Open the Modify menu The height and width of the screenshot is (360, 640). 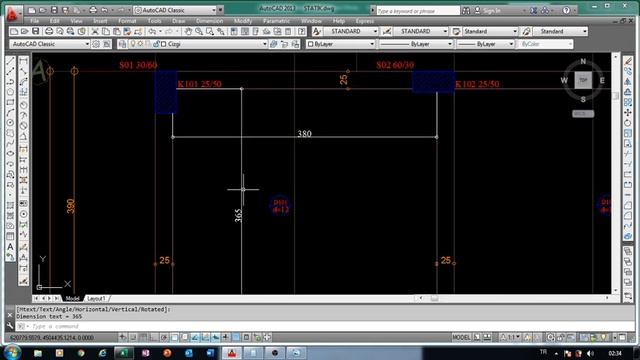pos(243,21)
